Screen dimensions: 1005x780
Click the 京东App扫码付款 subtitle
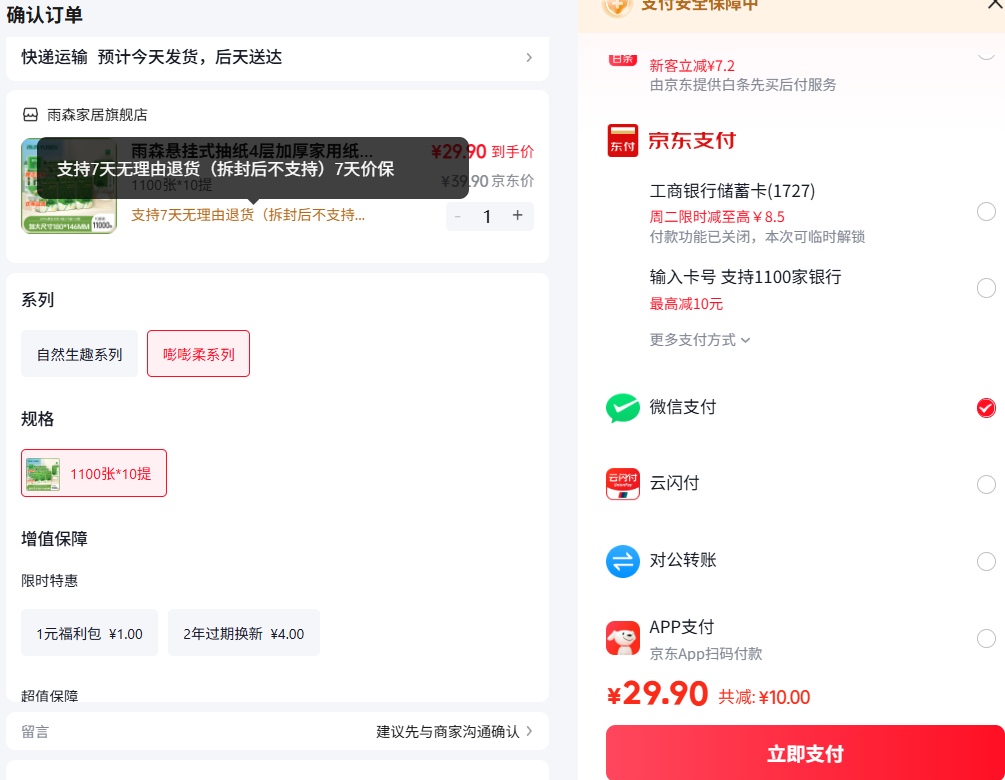click(x=706, y=654)
